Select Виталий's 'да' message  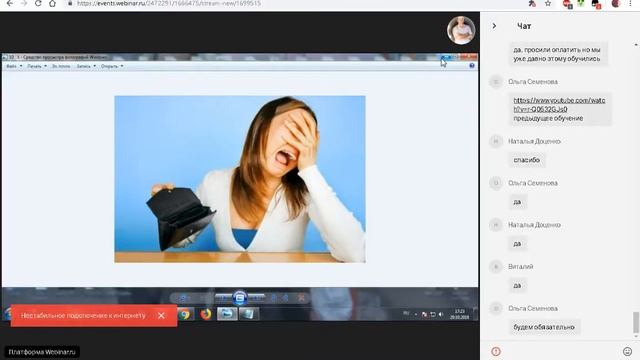[x=517, y=285]
